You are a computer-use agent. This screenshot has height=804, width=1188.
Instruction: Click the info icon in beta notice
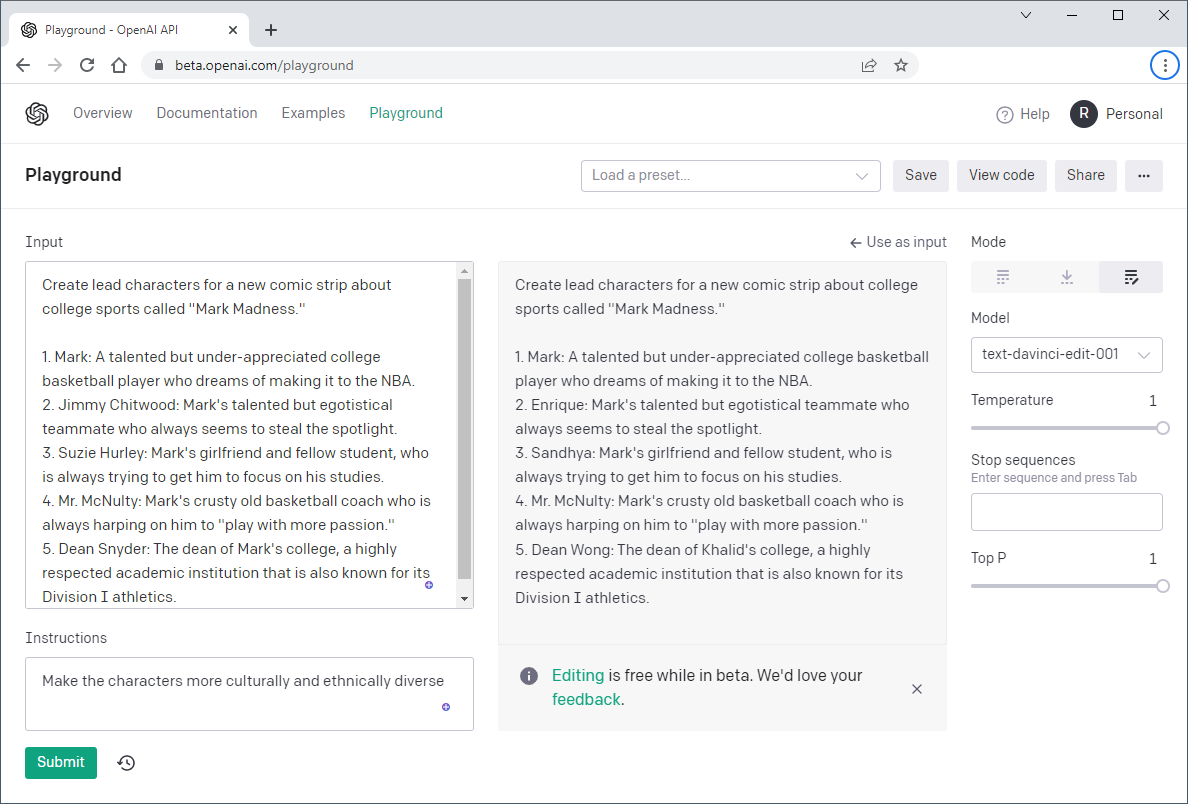(529, 676)
